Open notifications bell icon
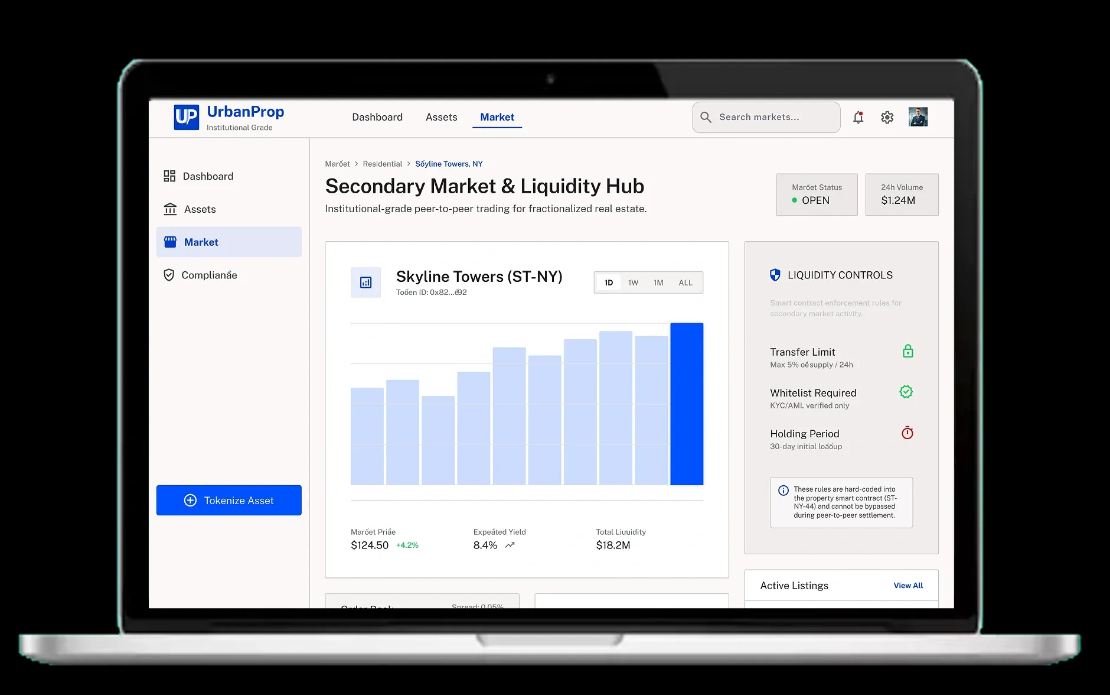 click(858, 117)
